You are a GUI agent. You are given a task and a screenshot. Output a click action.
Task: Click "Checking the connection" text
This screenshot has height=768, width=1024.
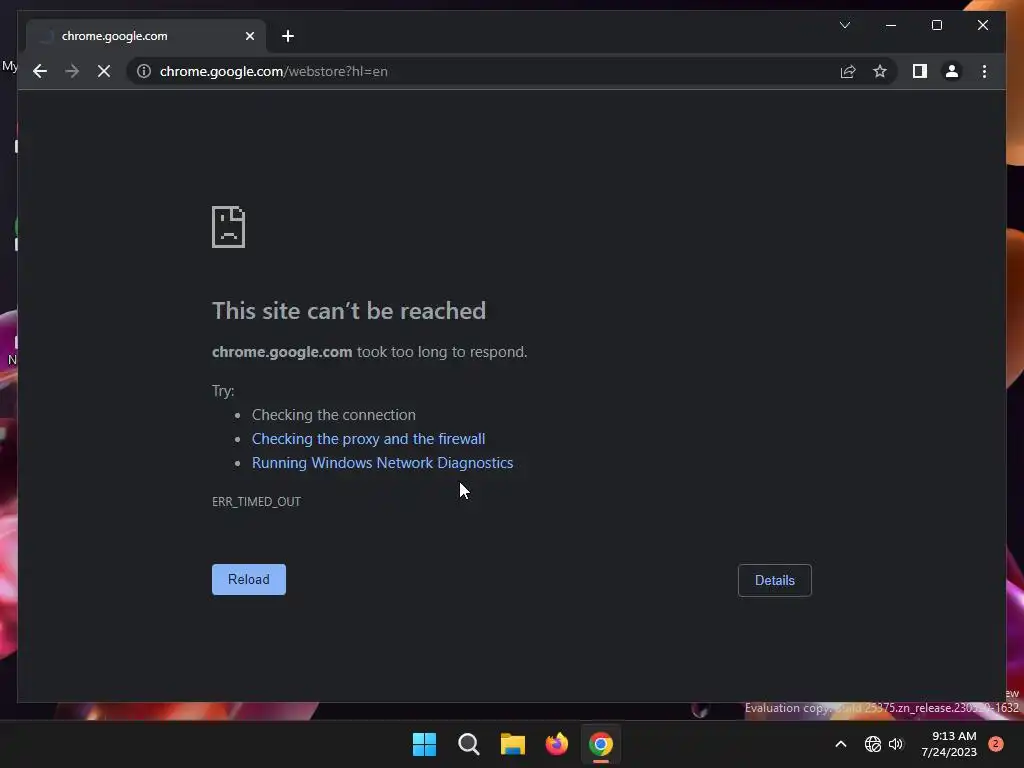click(x=334, y=415)
